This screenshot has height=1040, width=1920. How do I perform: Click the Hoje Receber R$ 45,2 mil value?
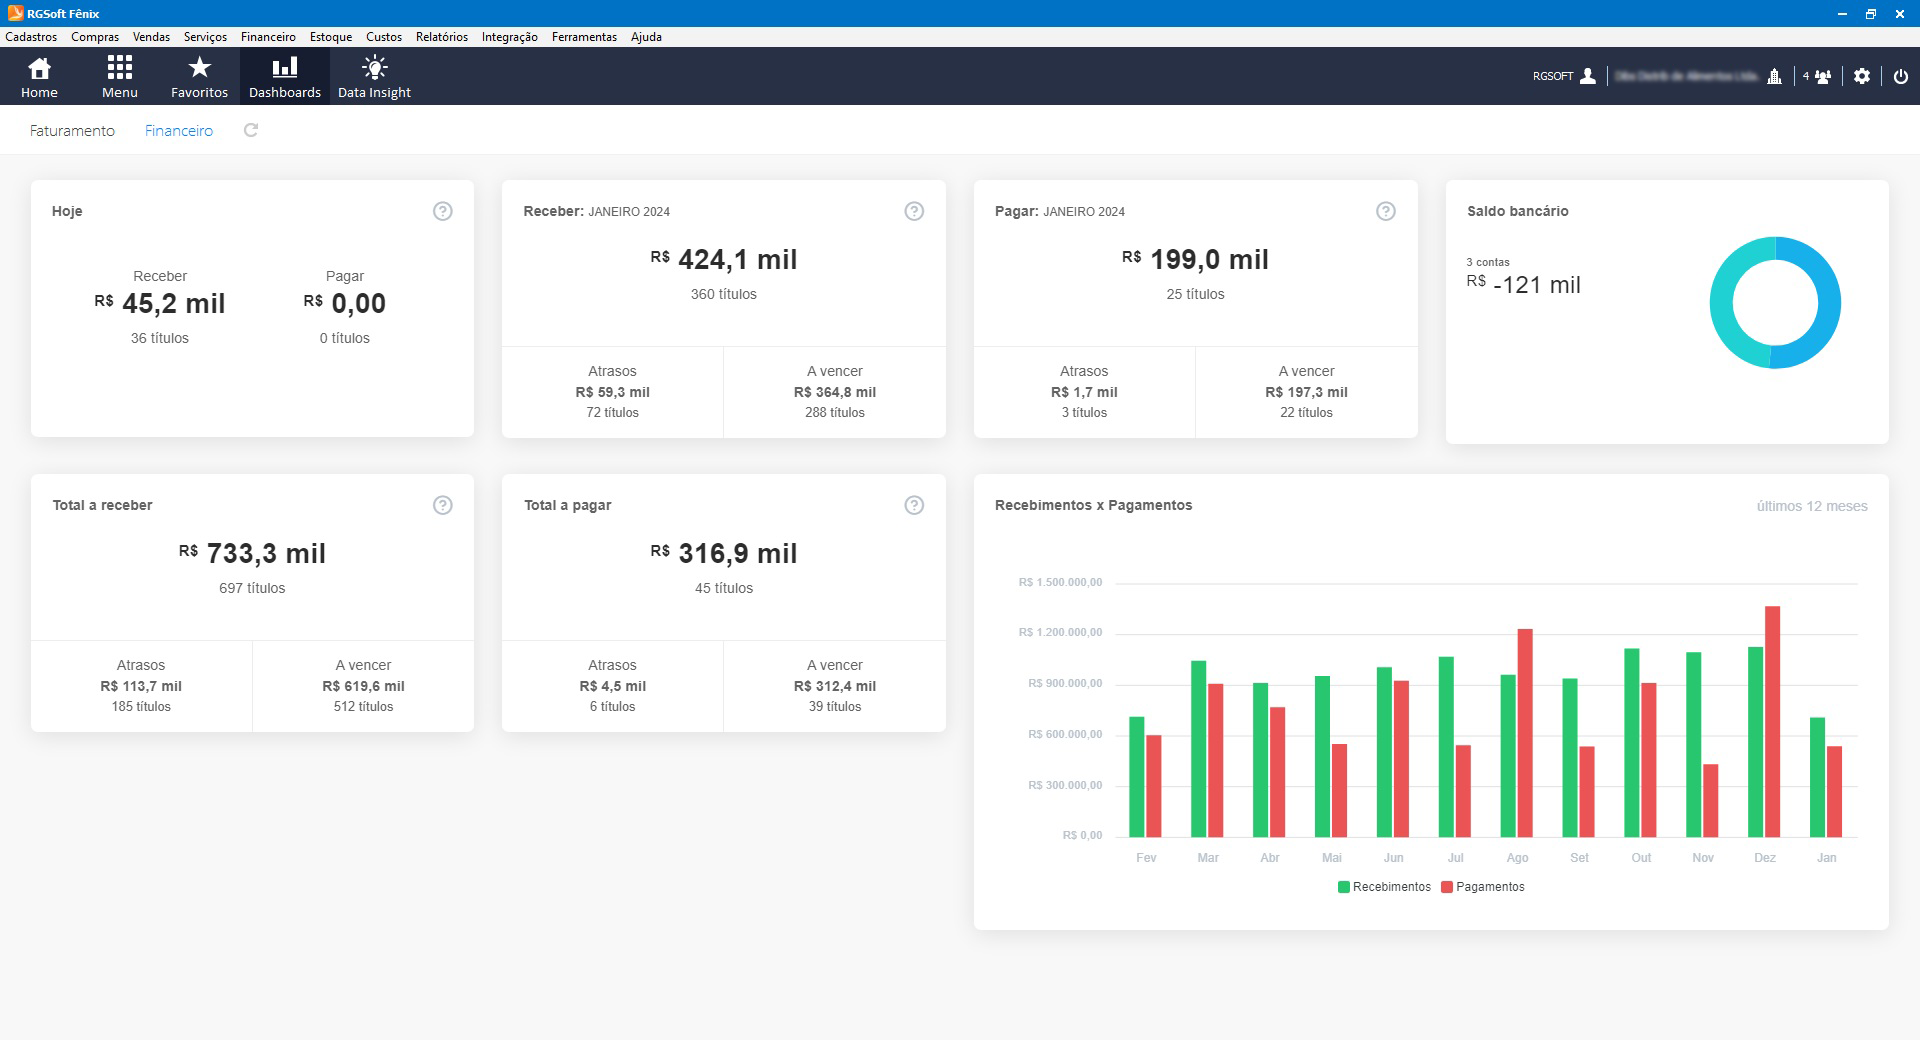click(160, 304)
